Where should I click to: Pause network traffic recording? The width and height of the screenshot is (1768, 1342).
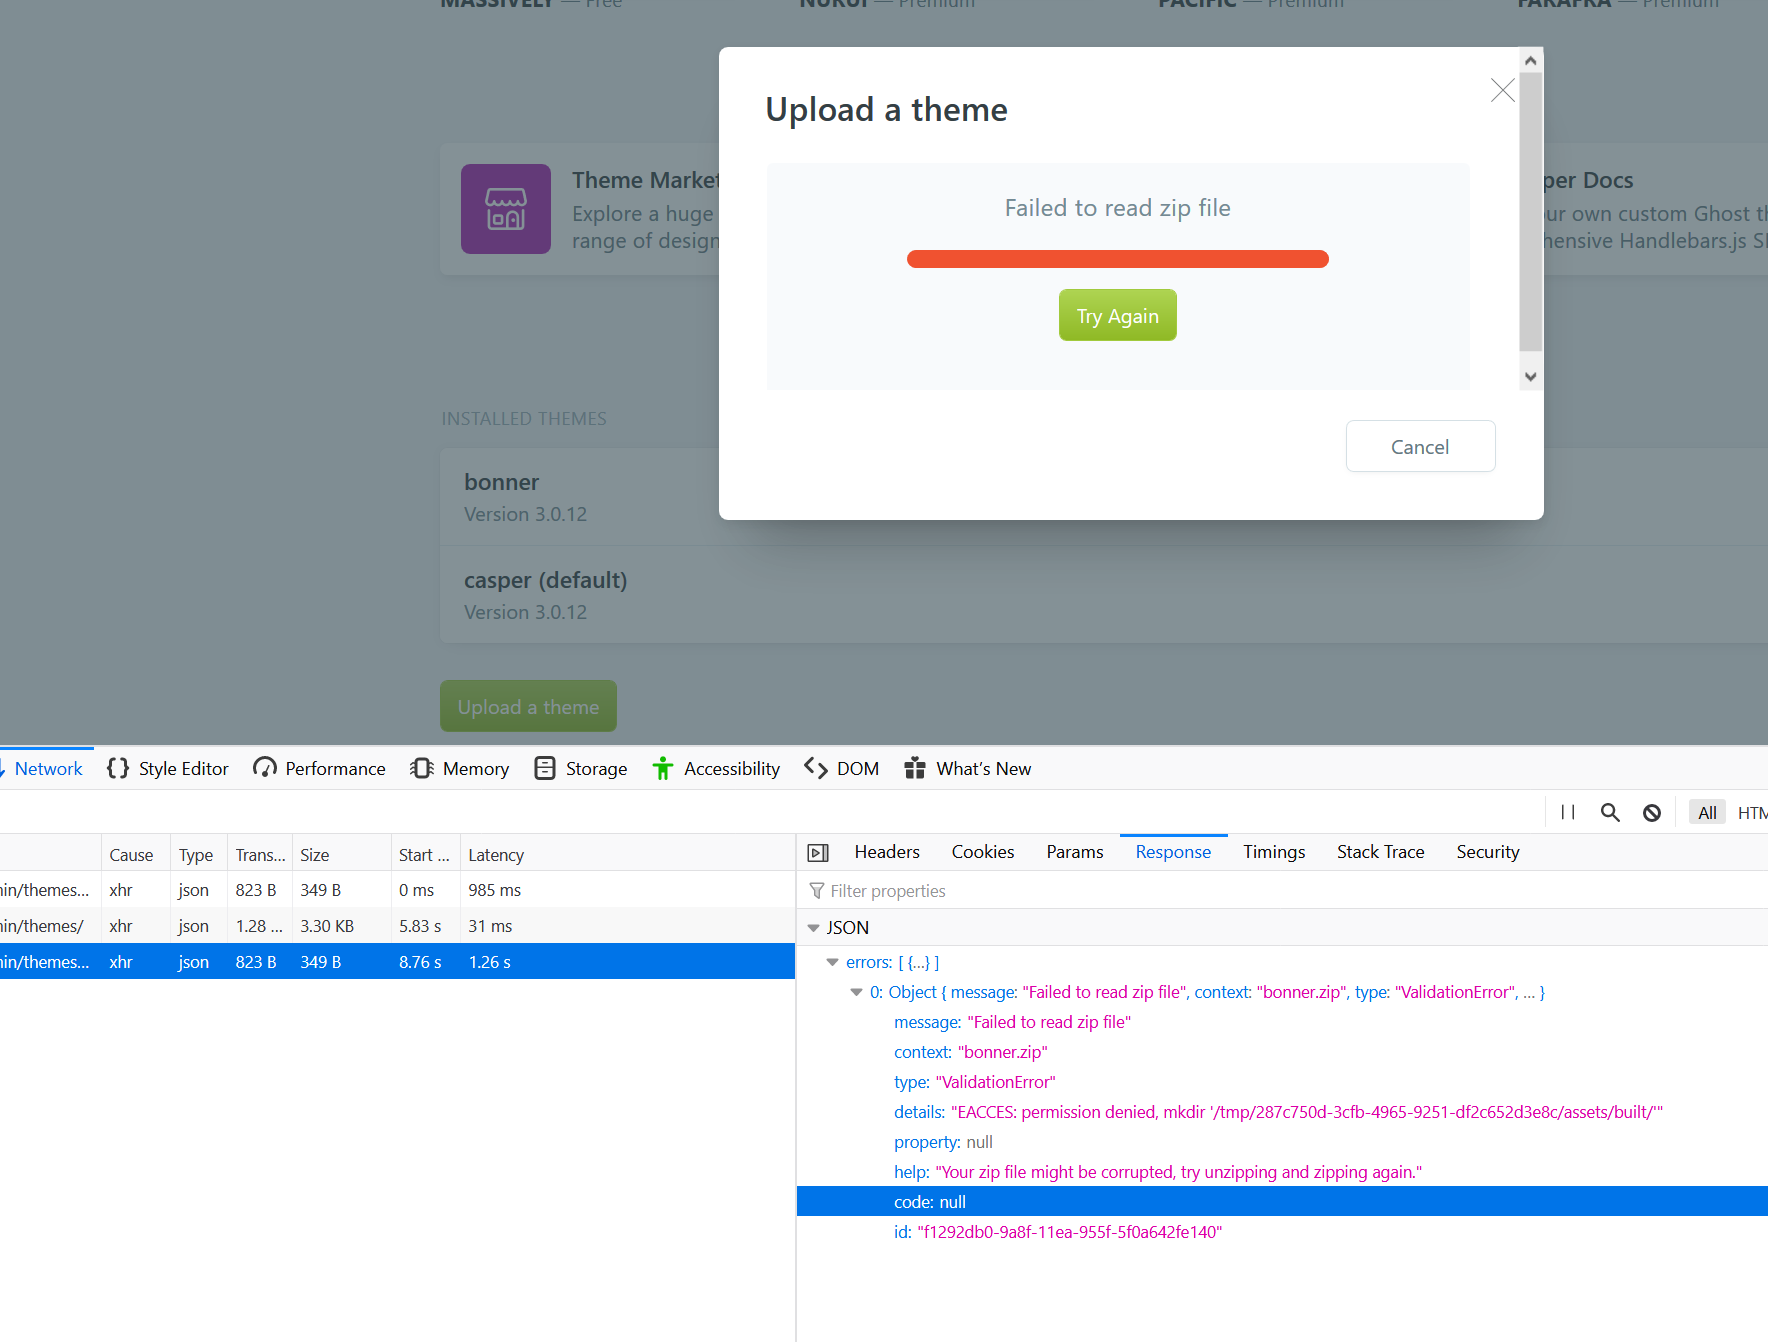click(1567, 812)
